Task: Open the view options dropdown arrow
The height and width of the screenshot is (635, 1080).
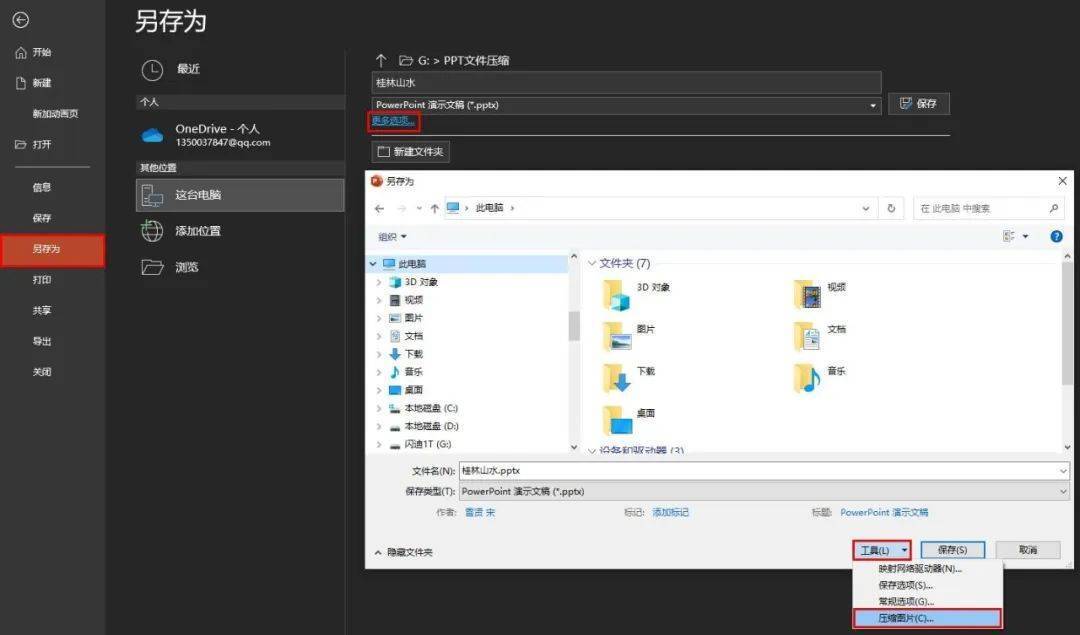Action: (x=1026, y=237)
